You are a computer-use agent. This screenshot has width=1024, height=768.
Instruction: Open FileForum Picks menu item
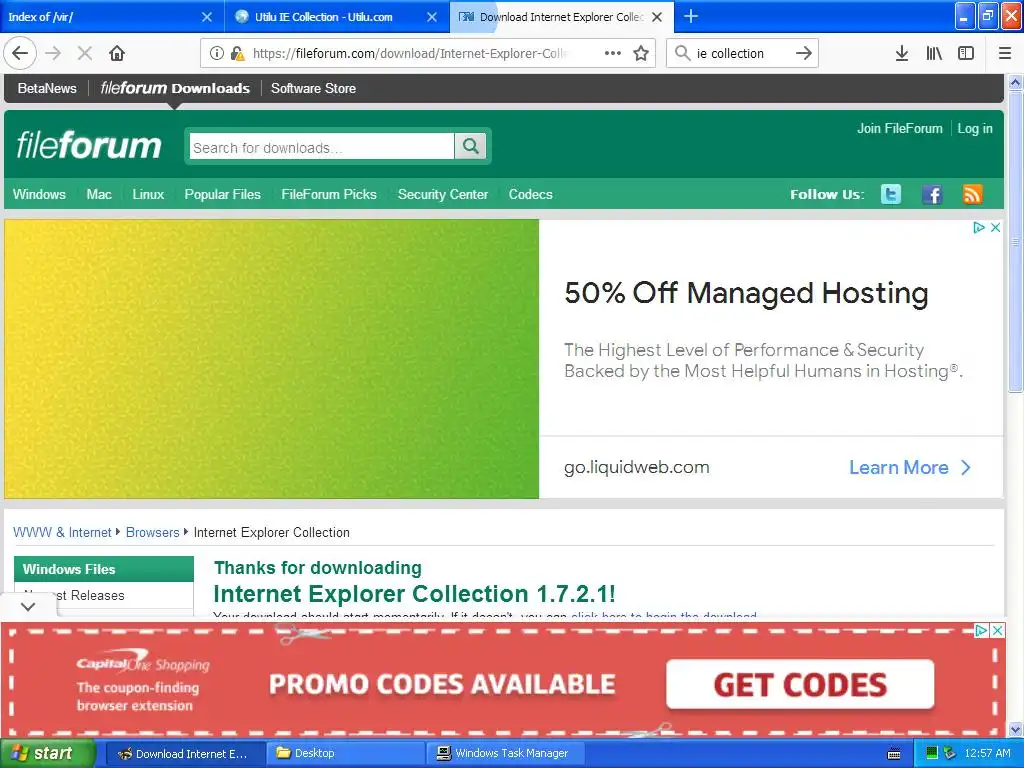[x=329, y=195]
